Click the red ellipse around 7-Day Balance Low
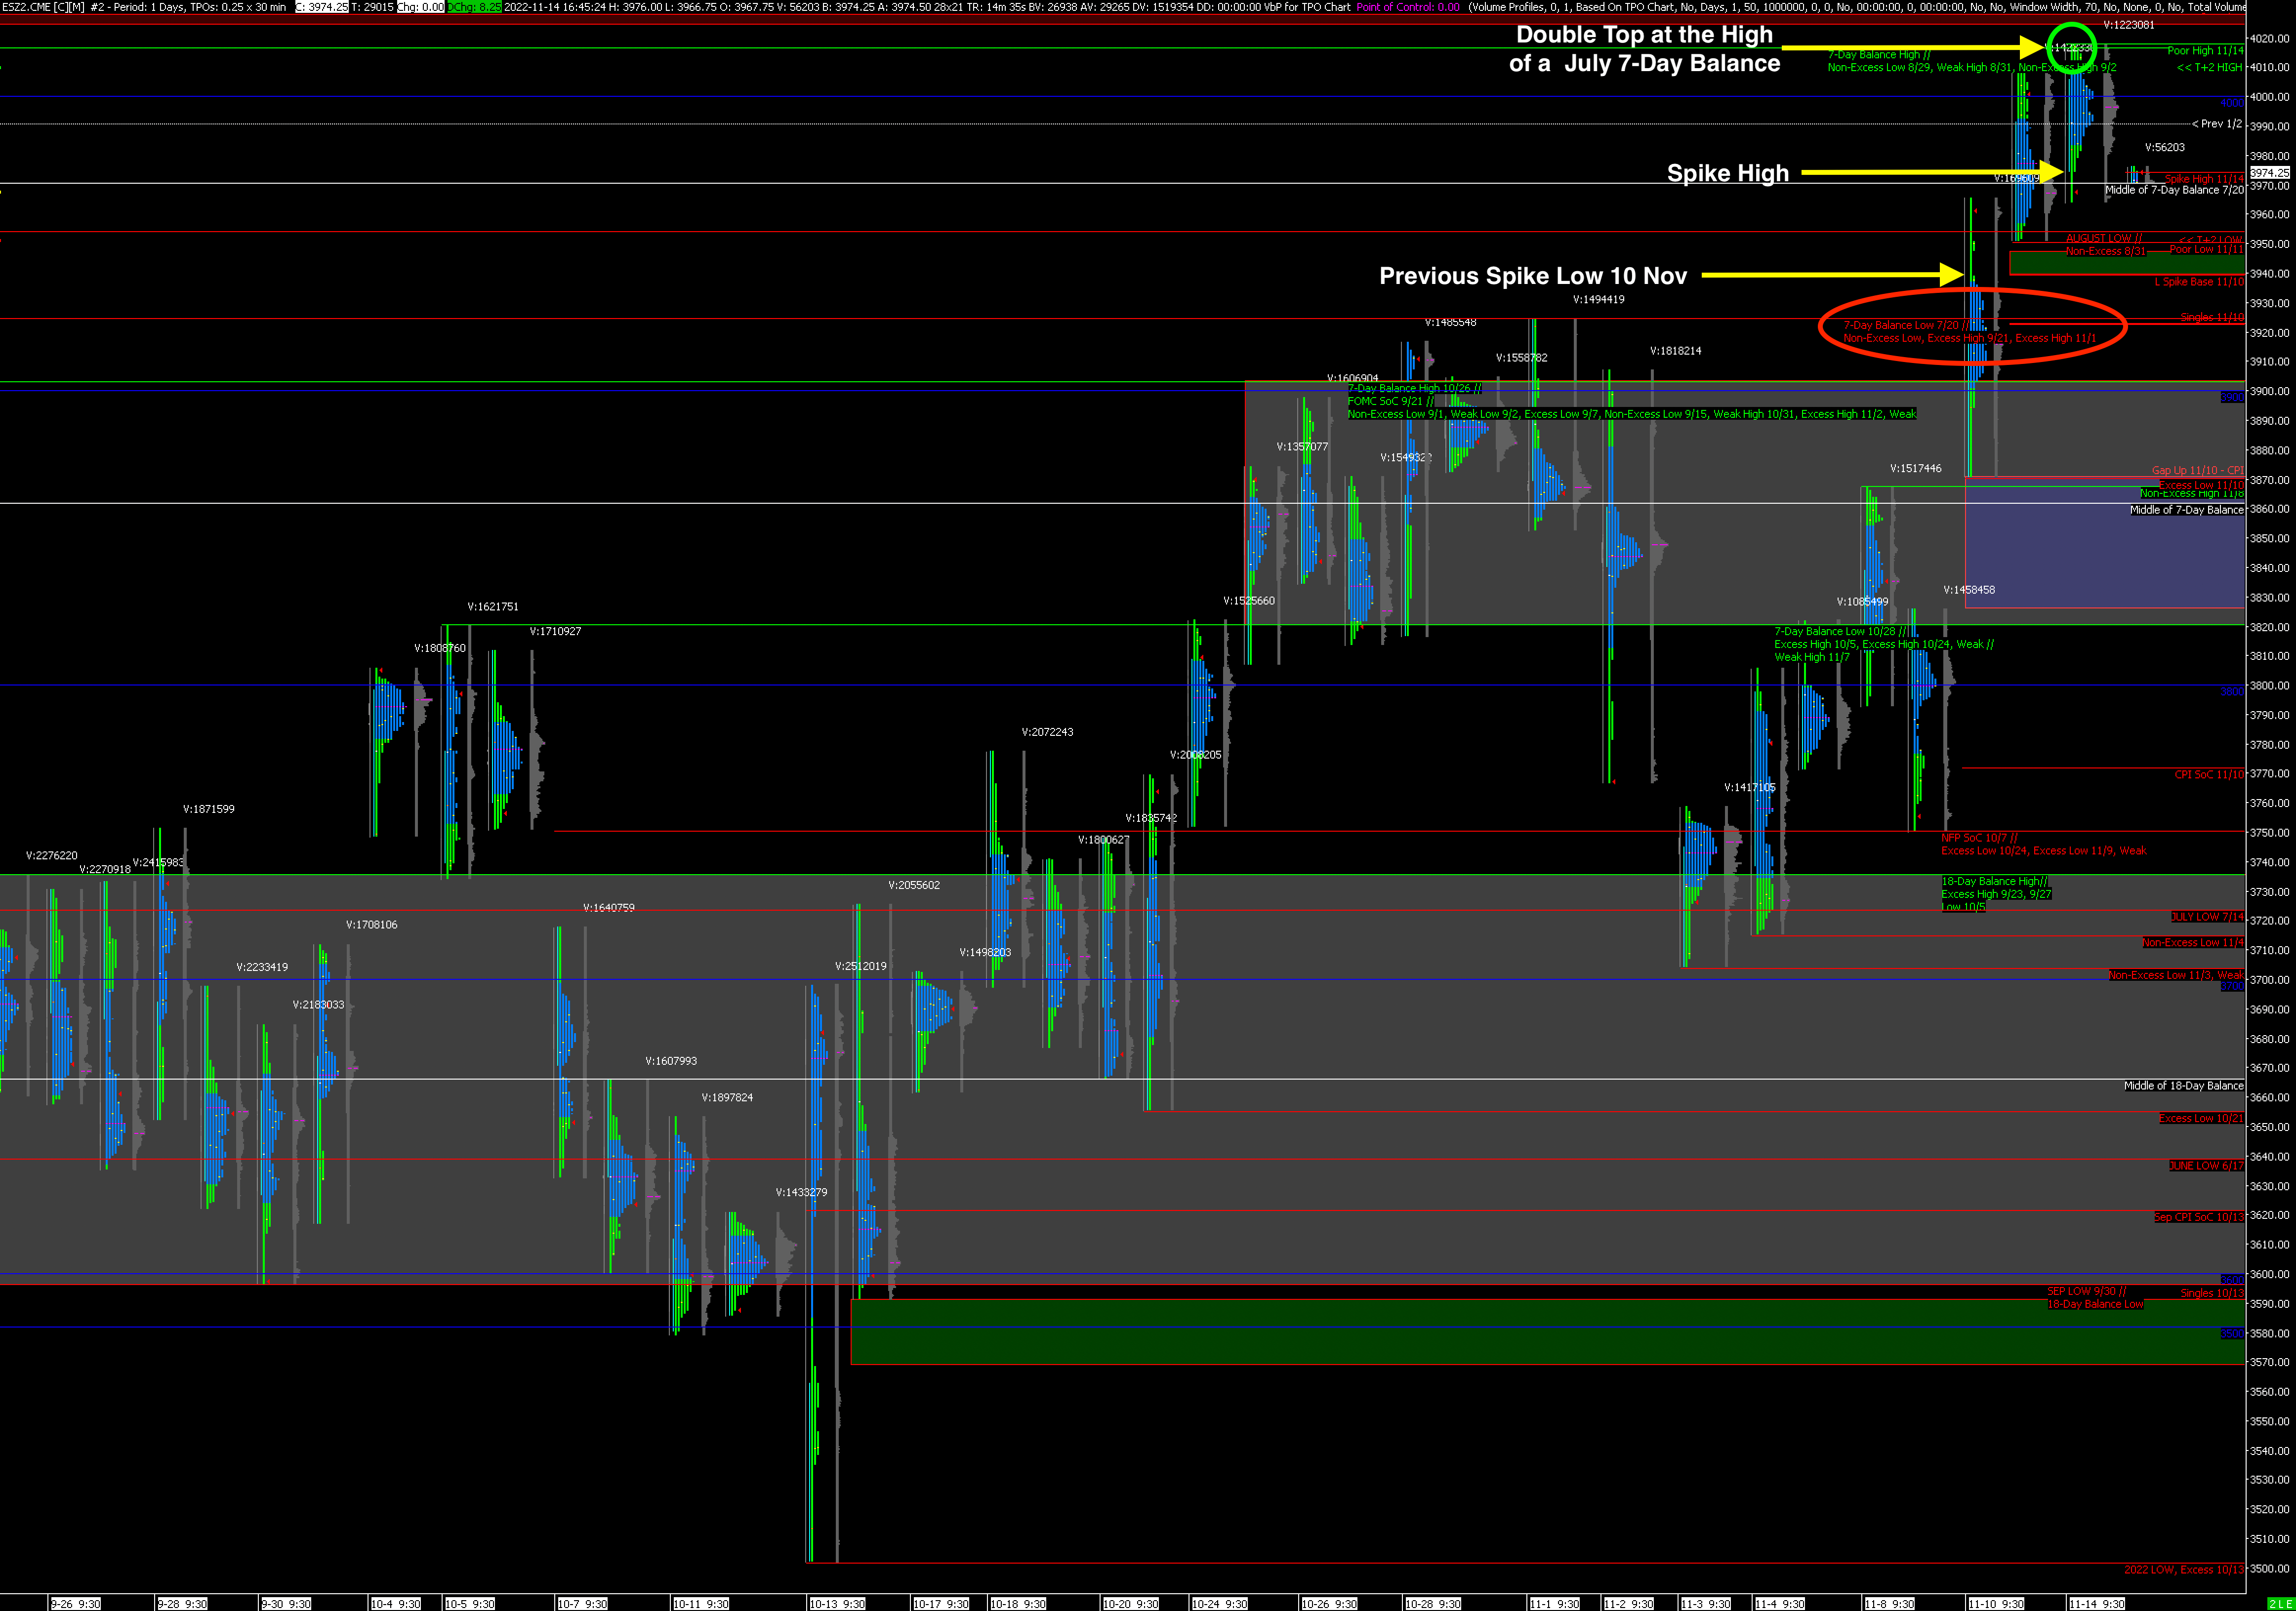The image size is (2296, 1611). [1972, 327]
